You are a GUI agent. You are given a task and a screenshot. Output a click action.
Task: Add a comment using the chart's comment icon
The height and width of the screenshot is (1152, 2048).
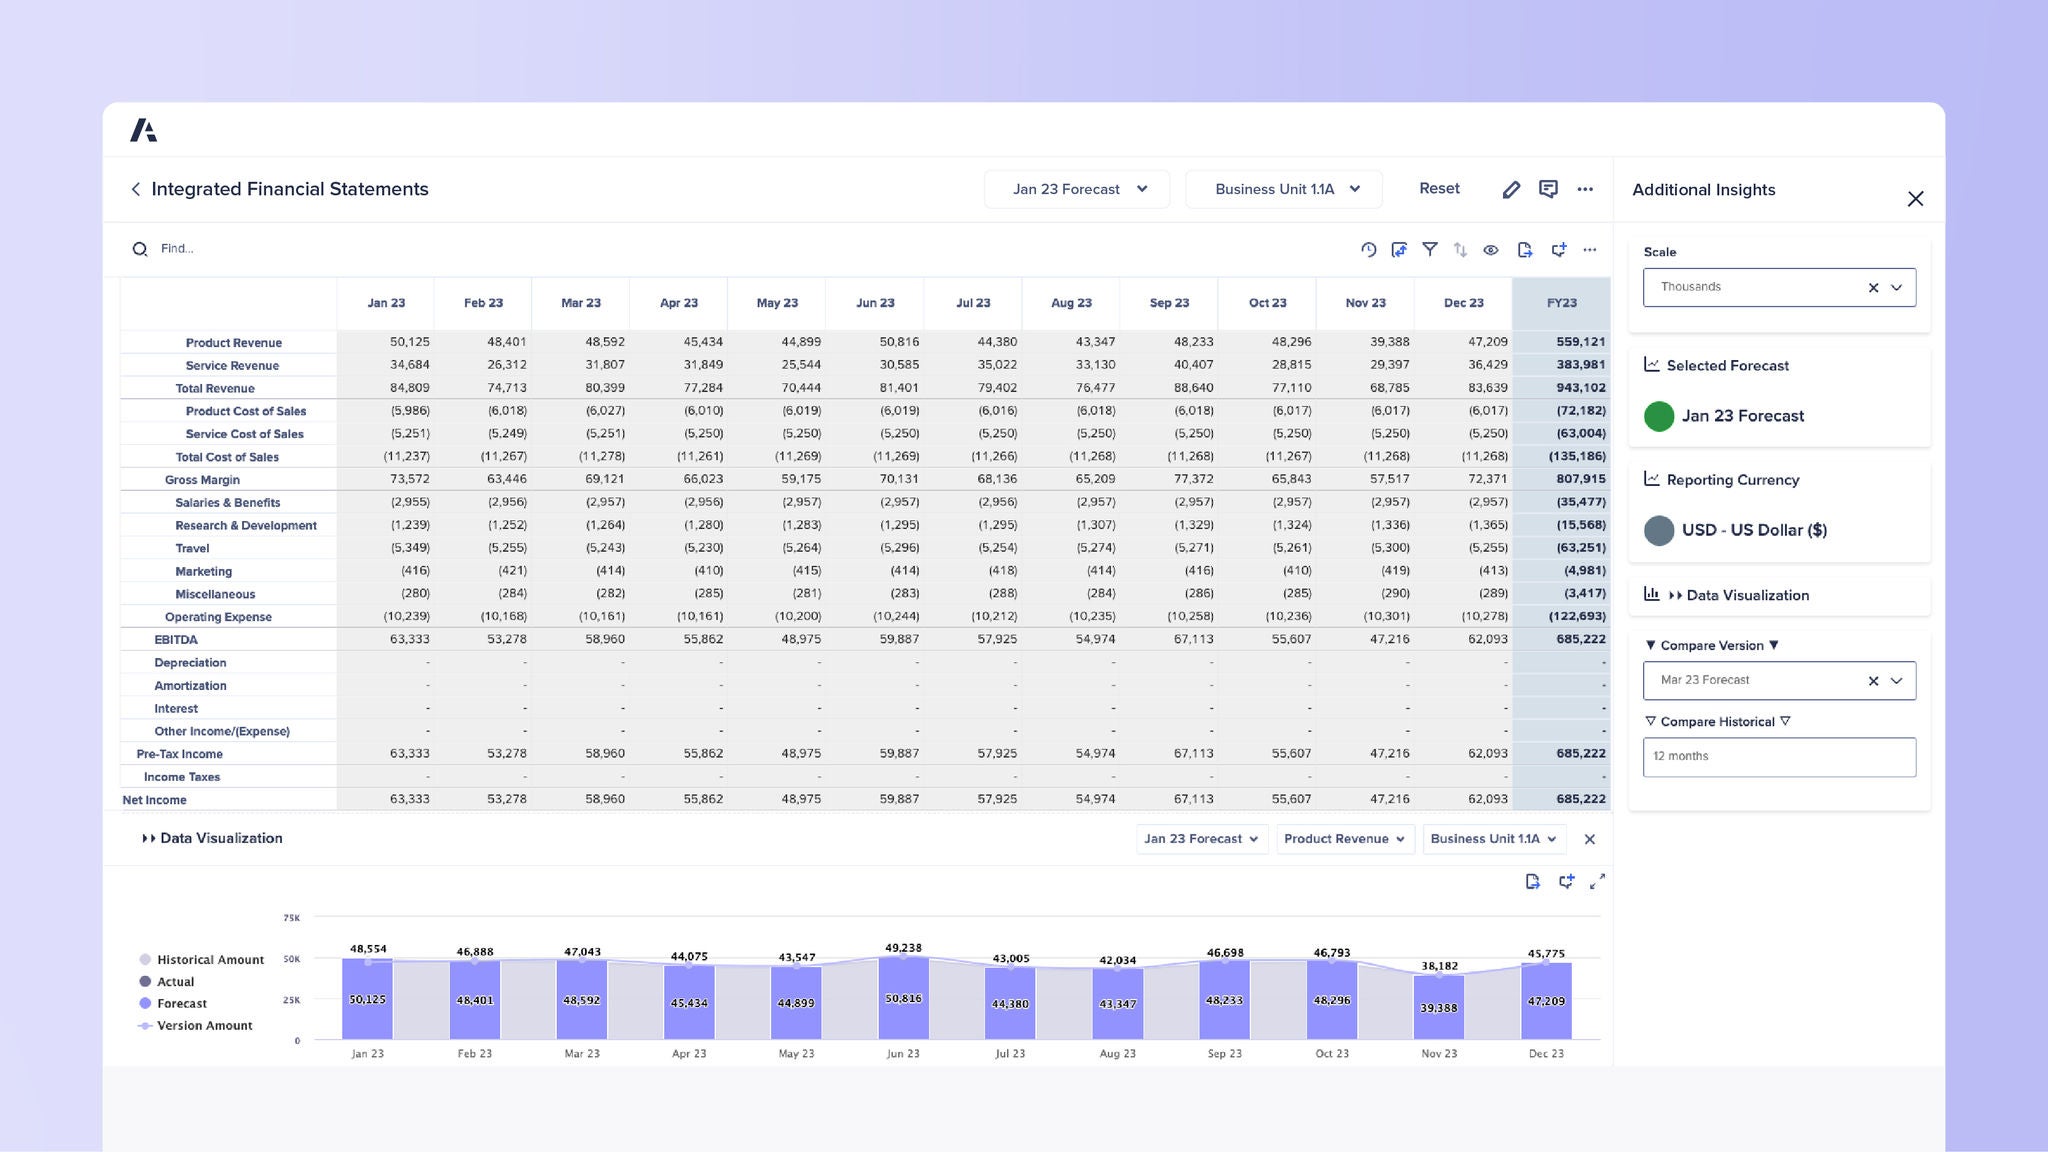(1567, 882)
